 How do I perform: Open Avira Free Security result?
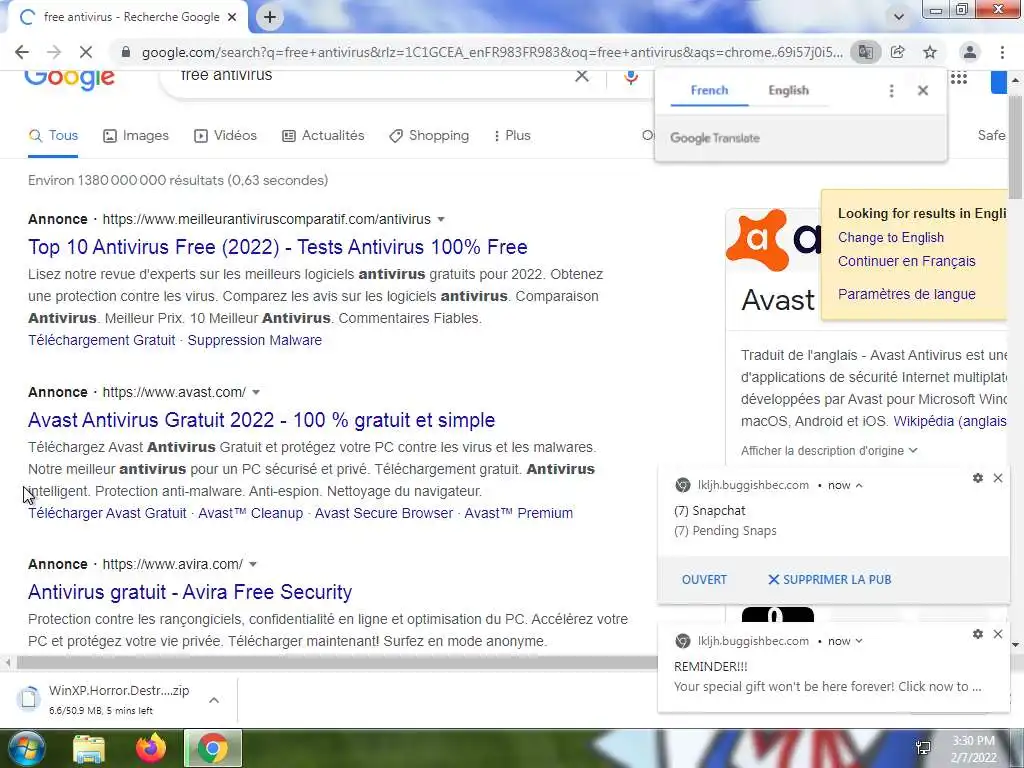click(x=190, y=592)
